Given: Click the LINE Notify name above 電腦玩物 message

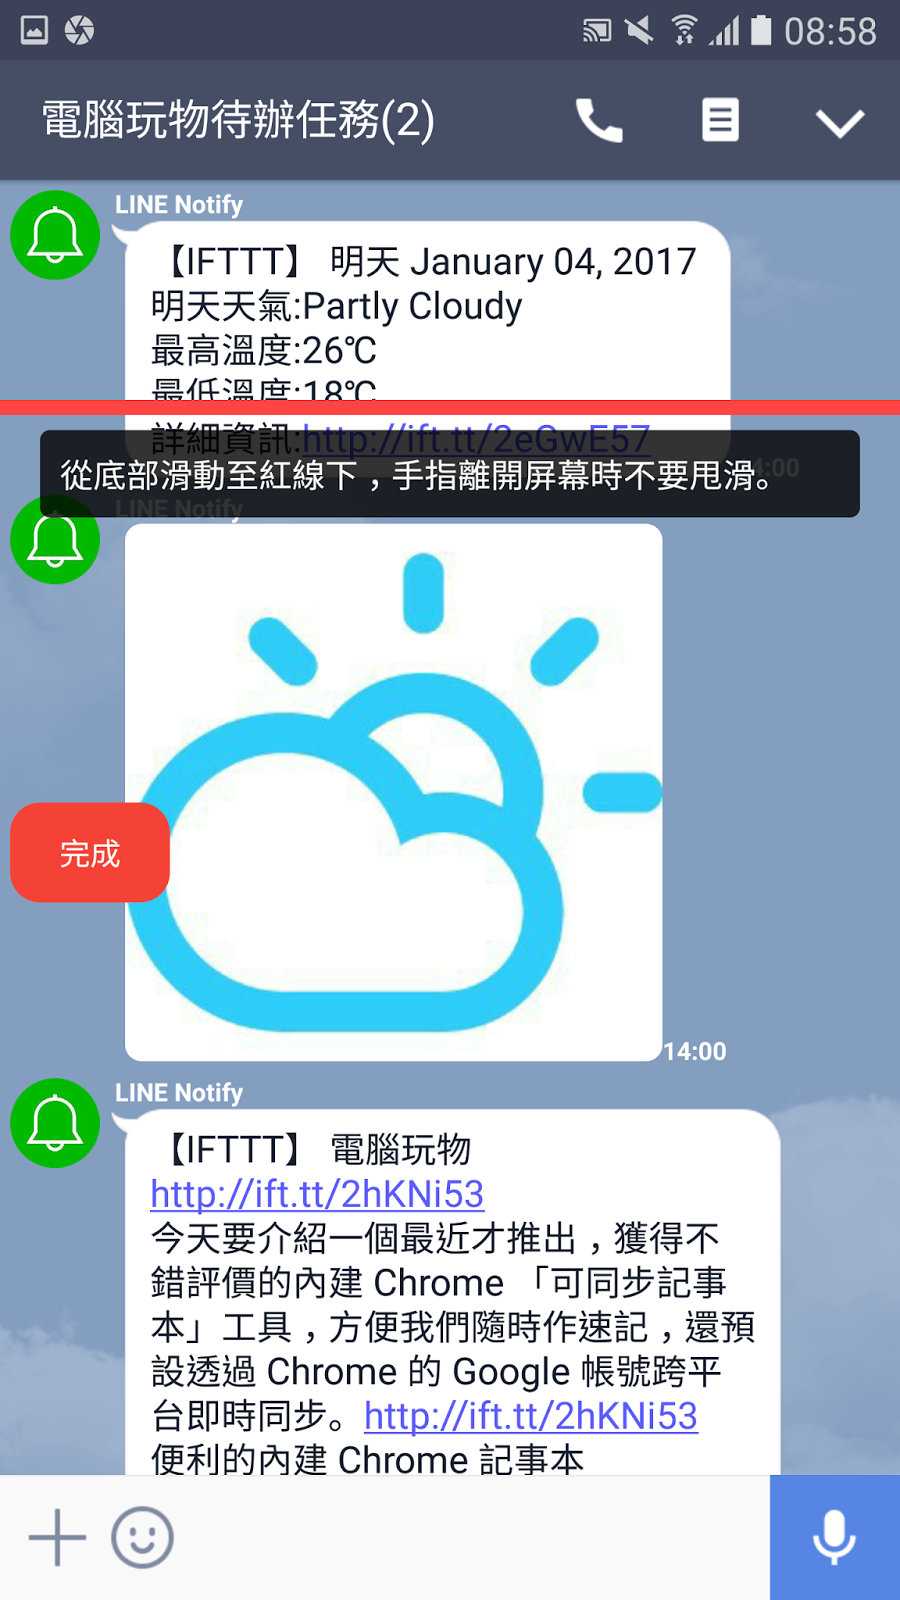Looking at the screenshot, I should [179, 1093].
